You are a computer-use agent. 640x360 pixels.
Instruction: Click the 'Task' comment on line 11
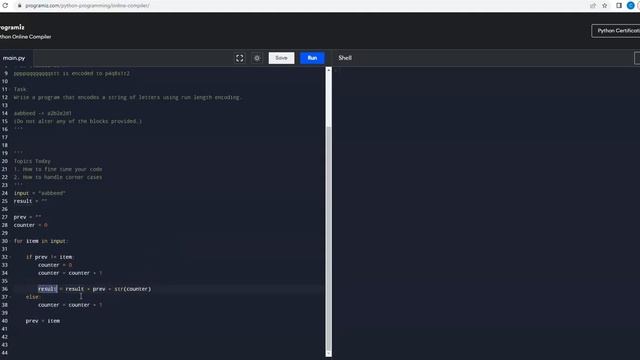[x=20, y=89]
